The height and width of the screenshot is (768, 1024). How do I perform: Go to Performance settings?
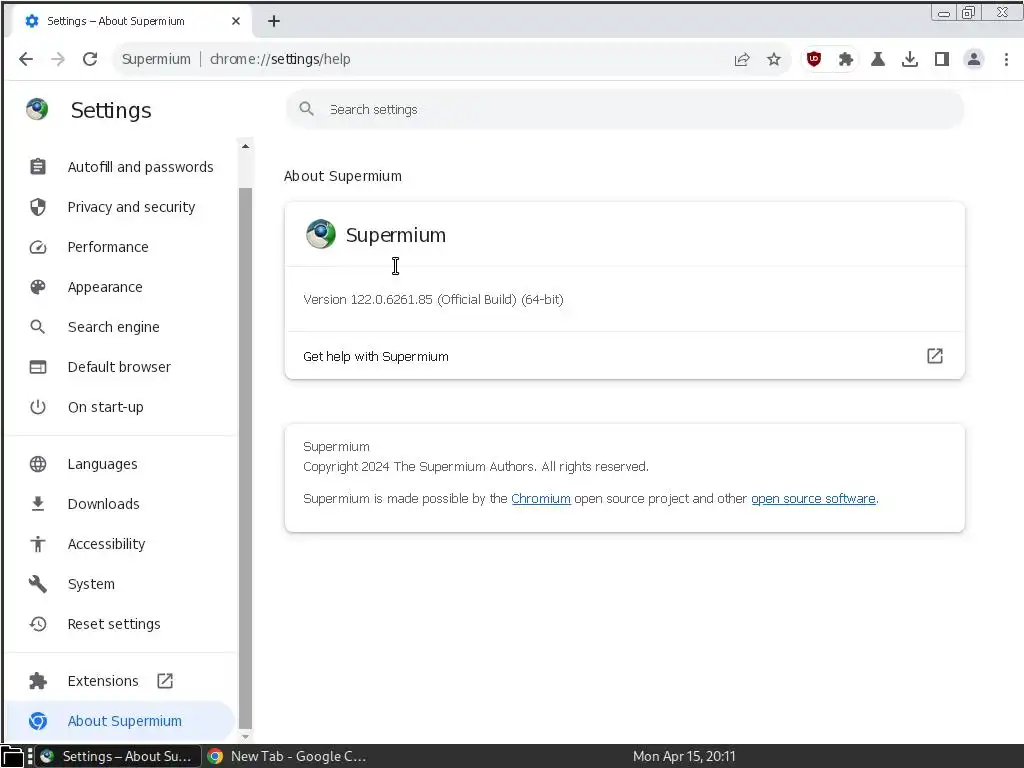coord(121,247)
